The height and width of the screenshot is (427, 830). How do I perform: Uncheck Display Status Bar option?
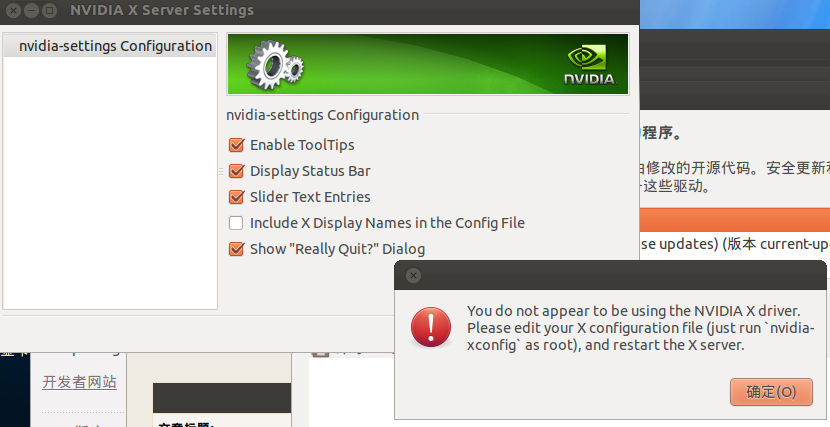click(236, 171)
